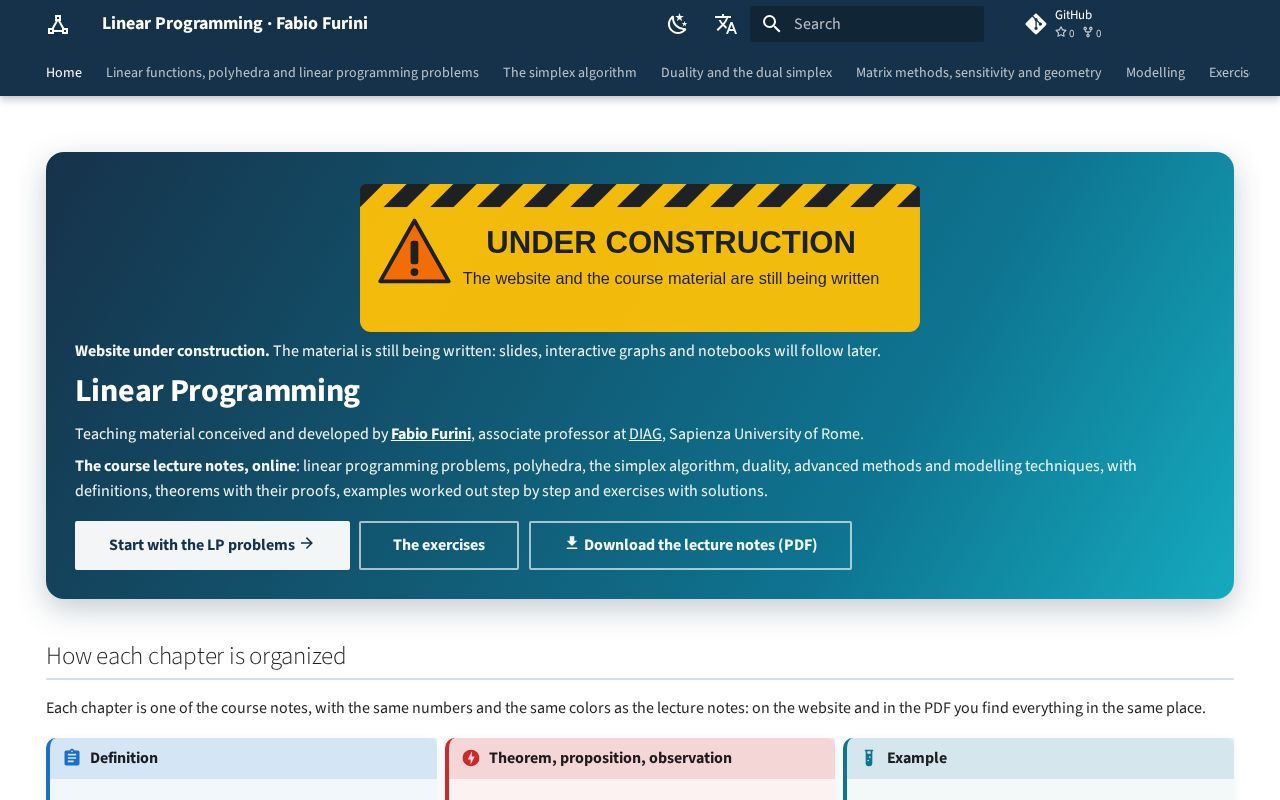Switch to Matrix methods, sensitivity and geometry
Viewport: 1280px width, 800px height.
tap(979, 72)
